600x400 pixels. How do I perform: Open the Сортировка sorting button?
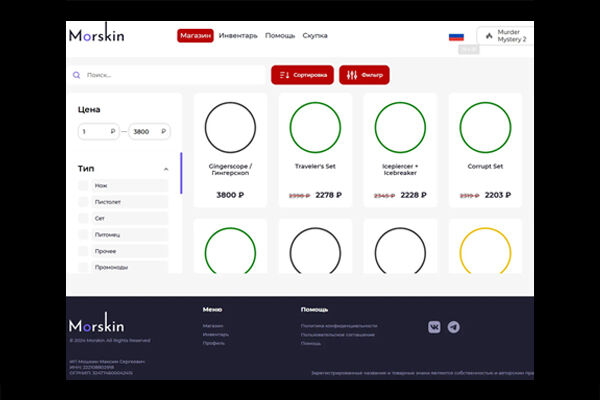(302, 75)
